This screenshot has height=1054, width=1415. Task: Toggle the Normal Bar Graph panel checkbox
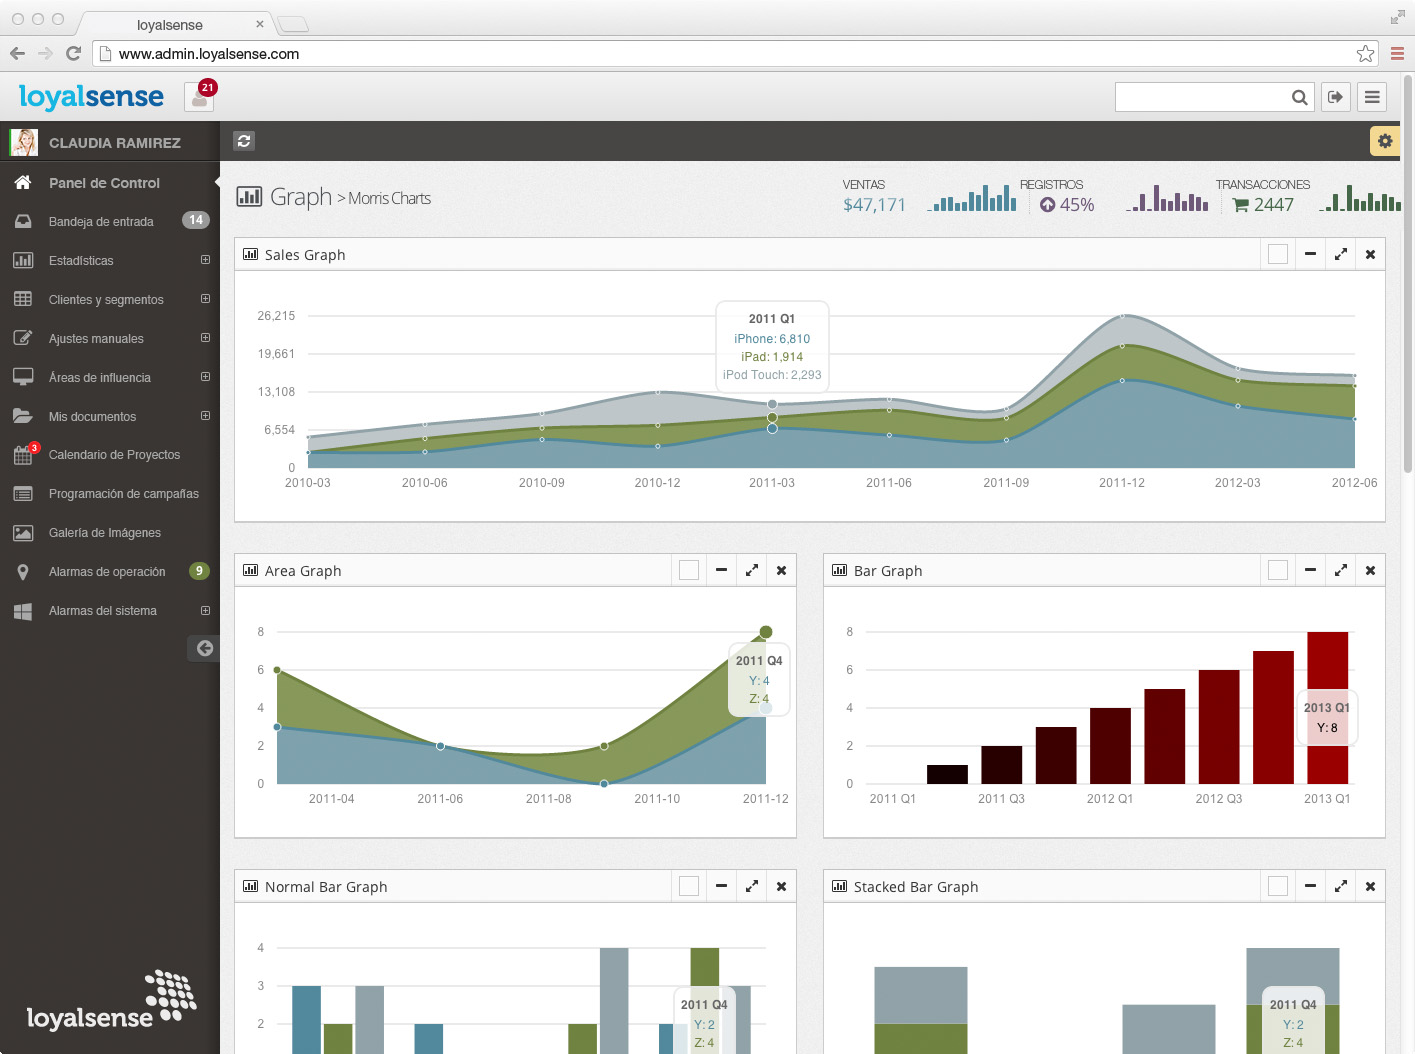[x=689, y=887]
